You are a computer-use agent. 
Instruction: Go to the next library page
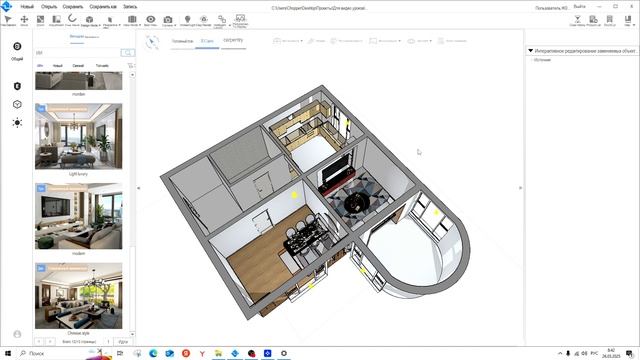click(50, 341)
